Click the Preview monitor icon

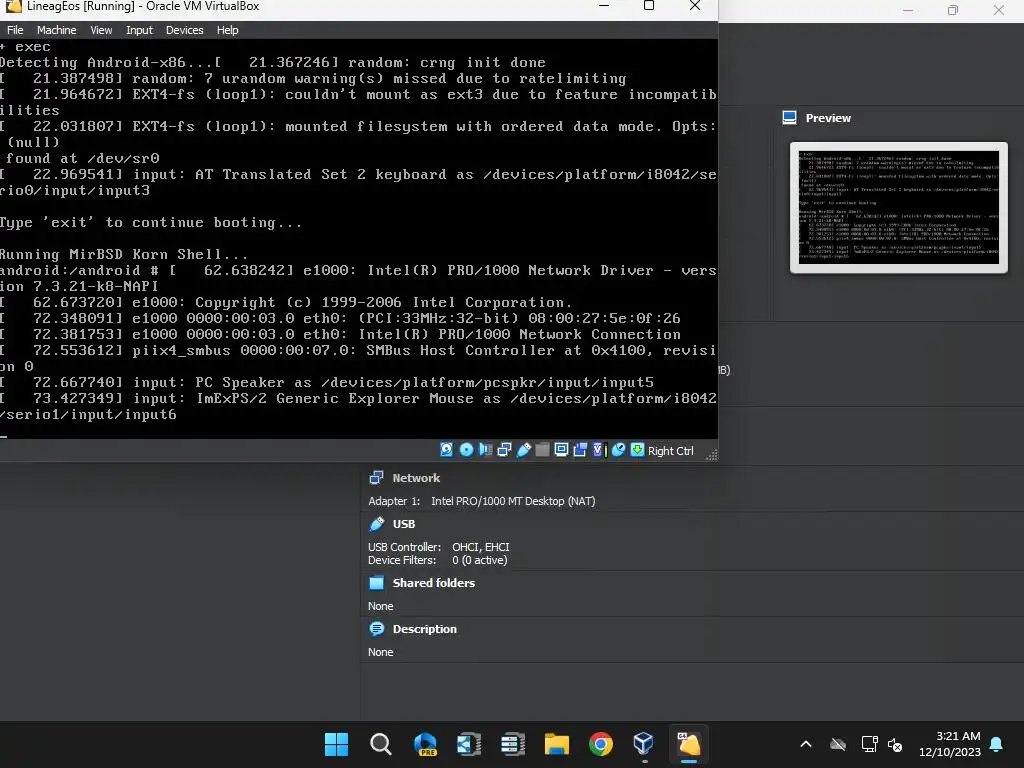pos(790,118)
